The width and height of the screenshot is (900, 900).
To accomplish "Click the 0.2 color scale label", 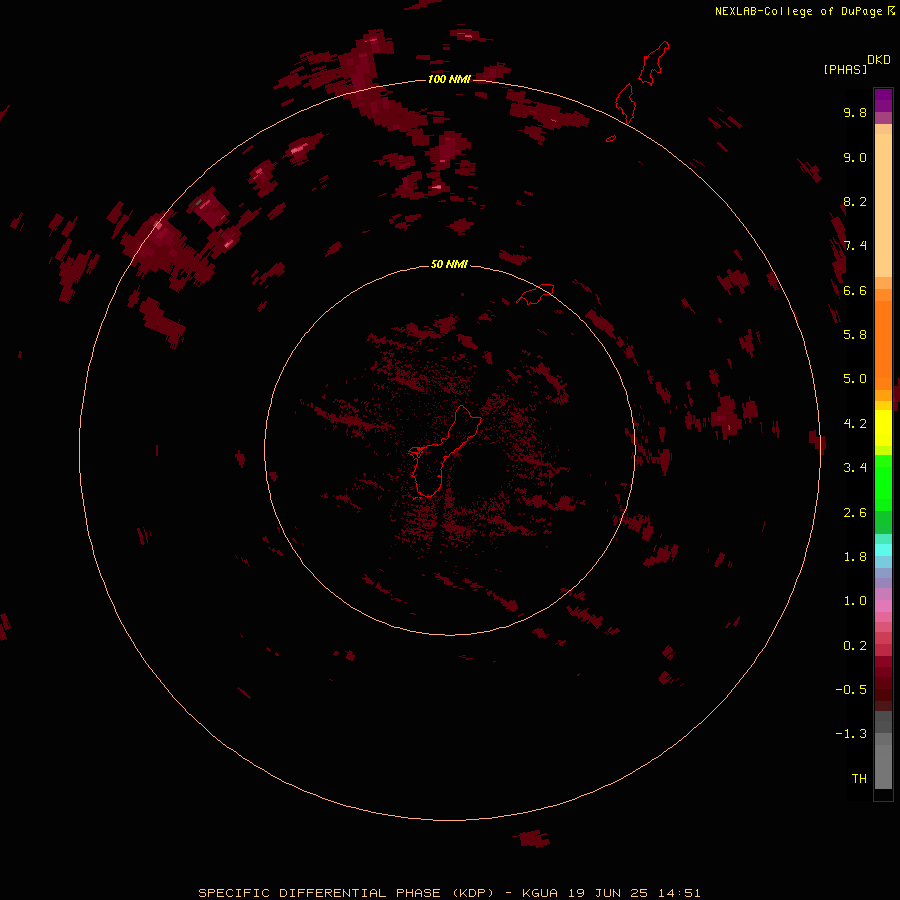I will coord(855,646).
